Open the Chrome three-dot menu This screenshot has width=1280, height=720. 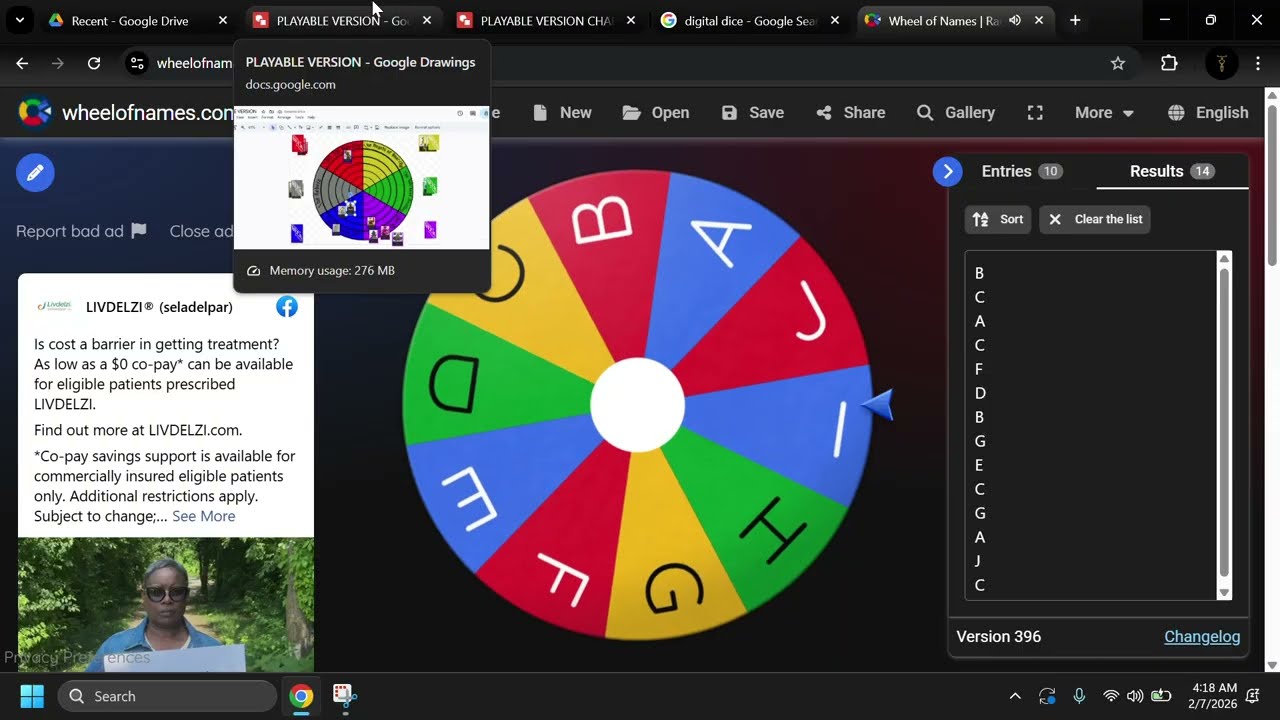[x=1257, y=63]
